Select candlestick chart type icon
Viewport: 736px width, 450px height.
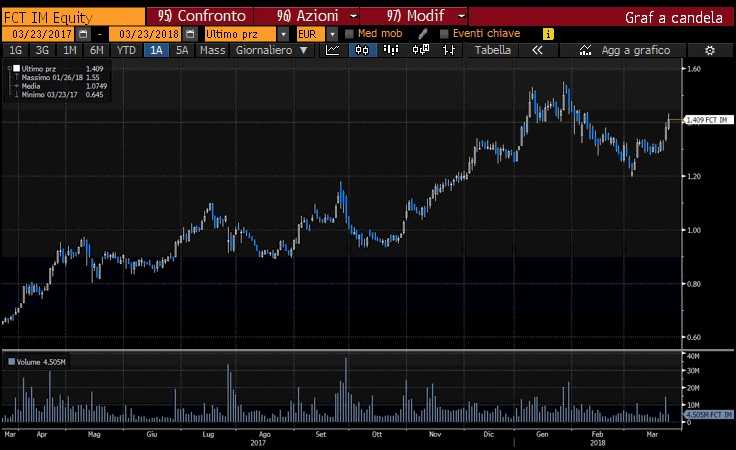tap(362, 50)
